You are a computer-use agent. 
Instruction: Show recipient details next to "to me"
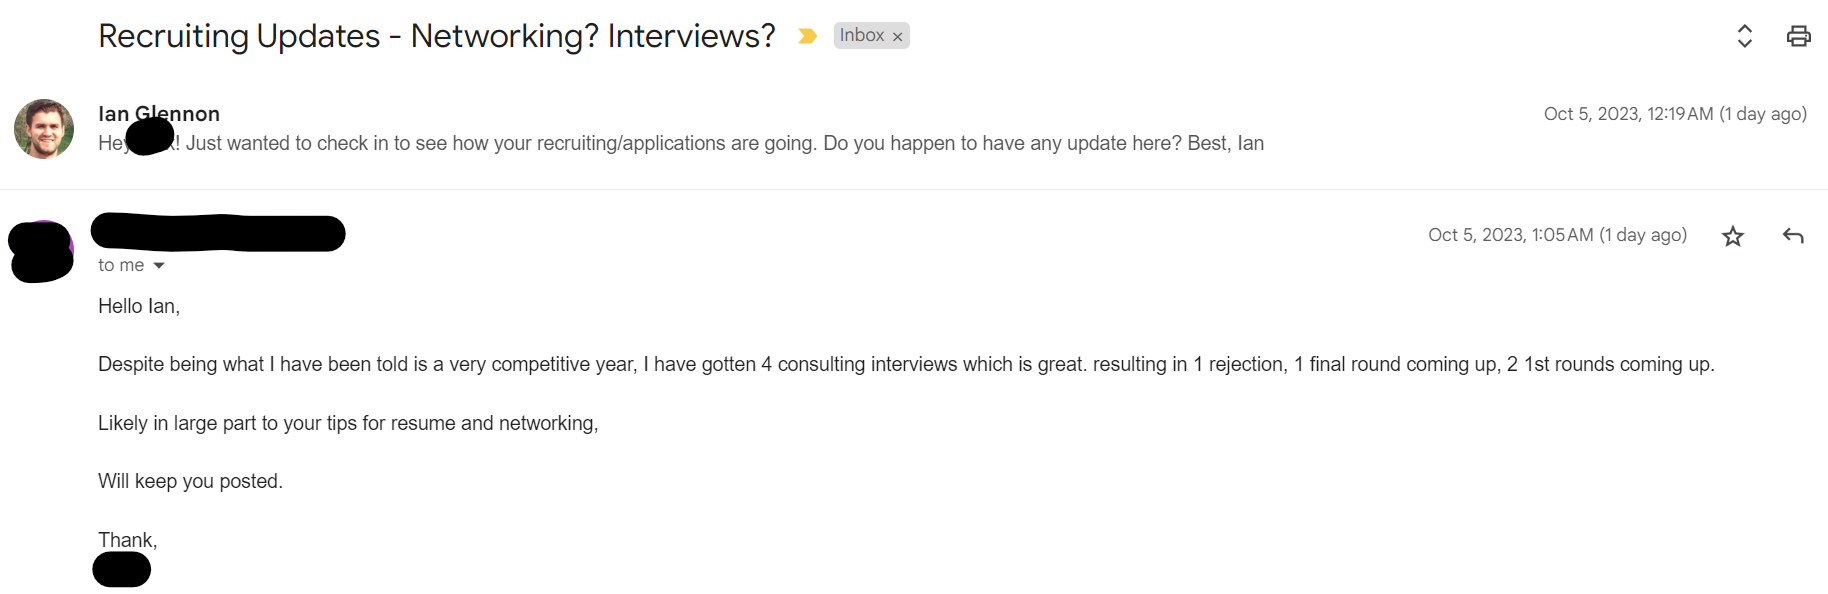point(159,266)
